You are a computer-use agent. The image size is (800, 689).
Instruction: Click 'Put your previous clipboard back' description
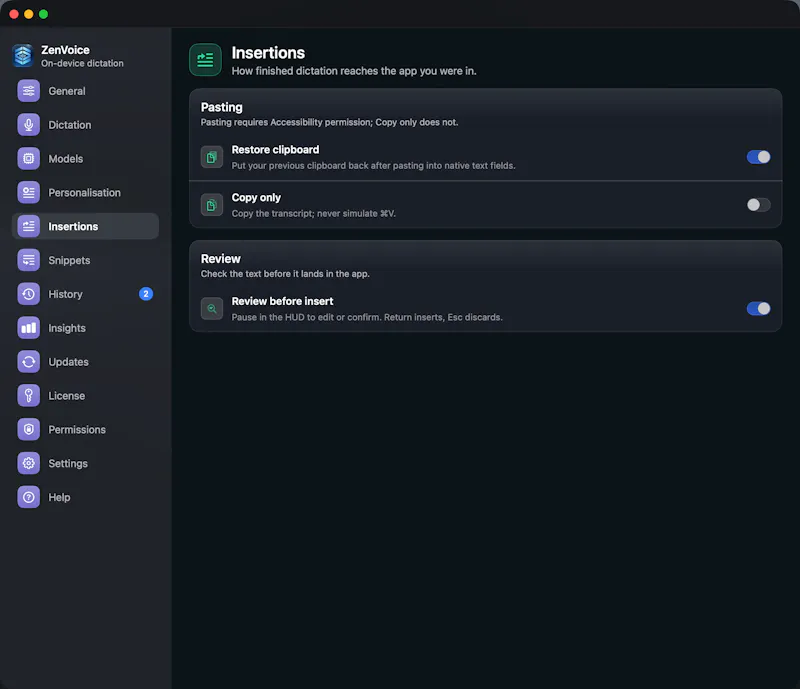373,165
